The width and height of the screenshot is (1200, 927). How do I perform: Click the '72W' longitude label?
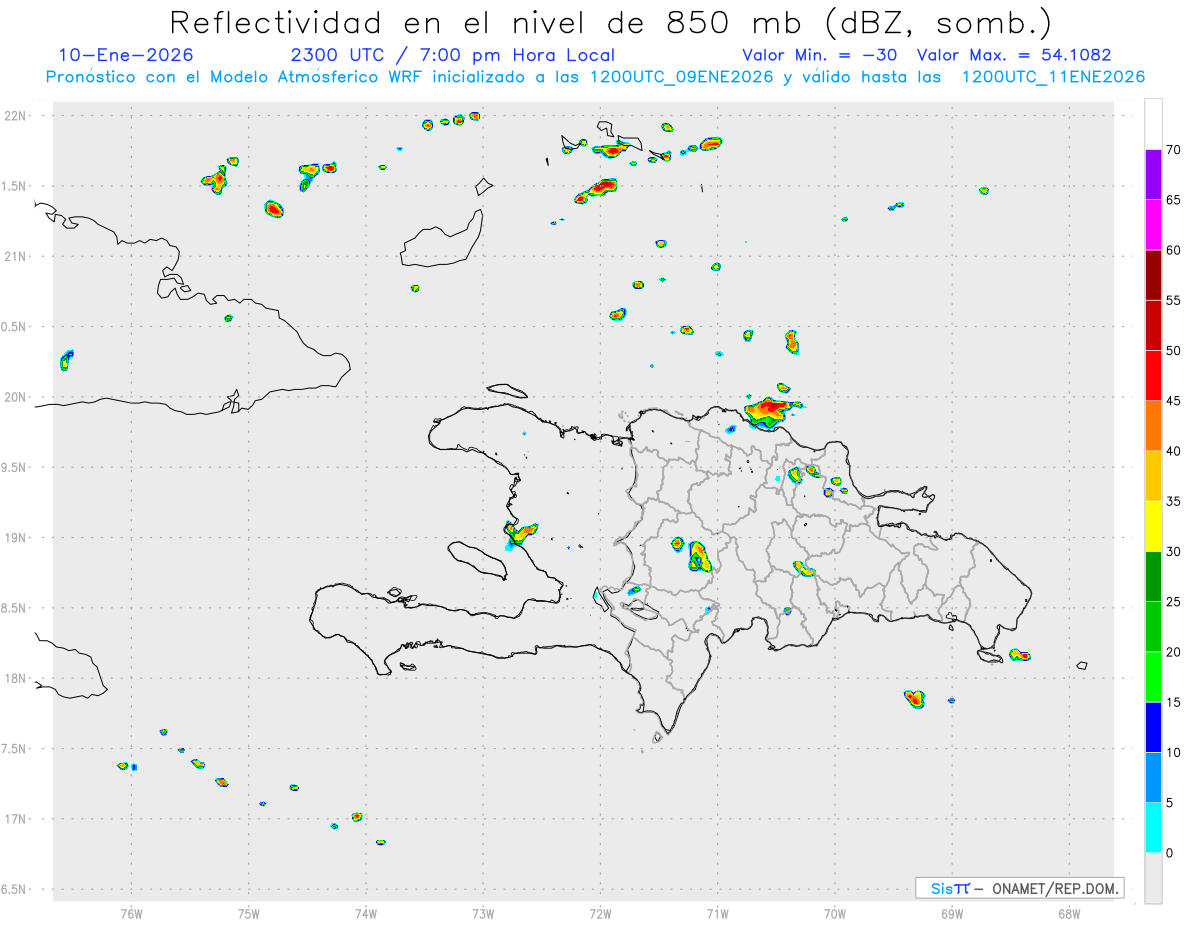[600, 914]
